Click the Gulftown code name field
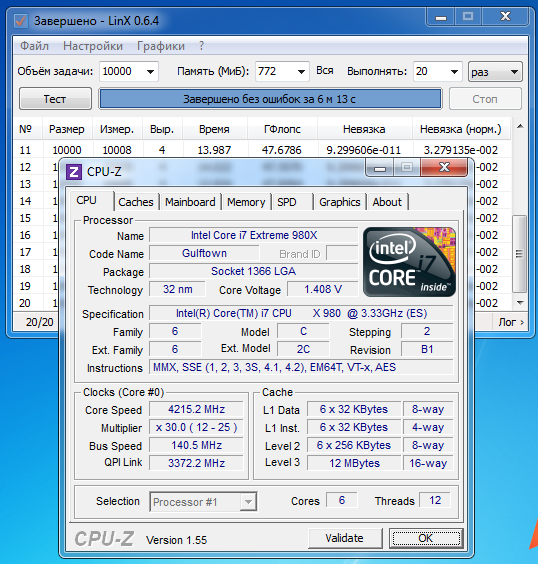The width and height of the screenshot is (538, 564). pyautogui.click(x=204, y=254)
